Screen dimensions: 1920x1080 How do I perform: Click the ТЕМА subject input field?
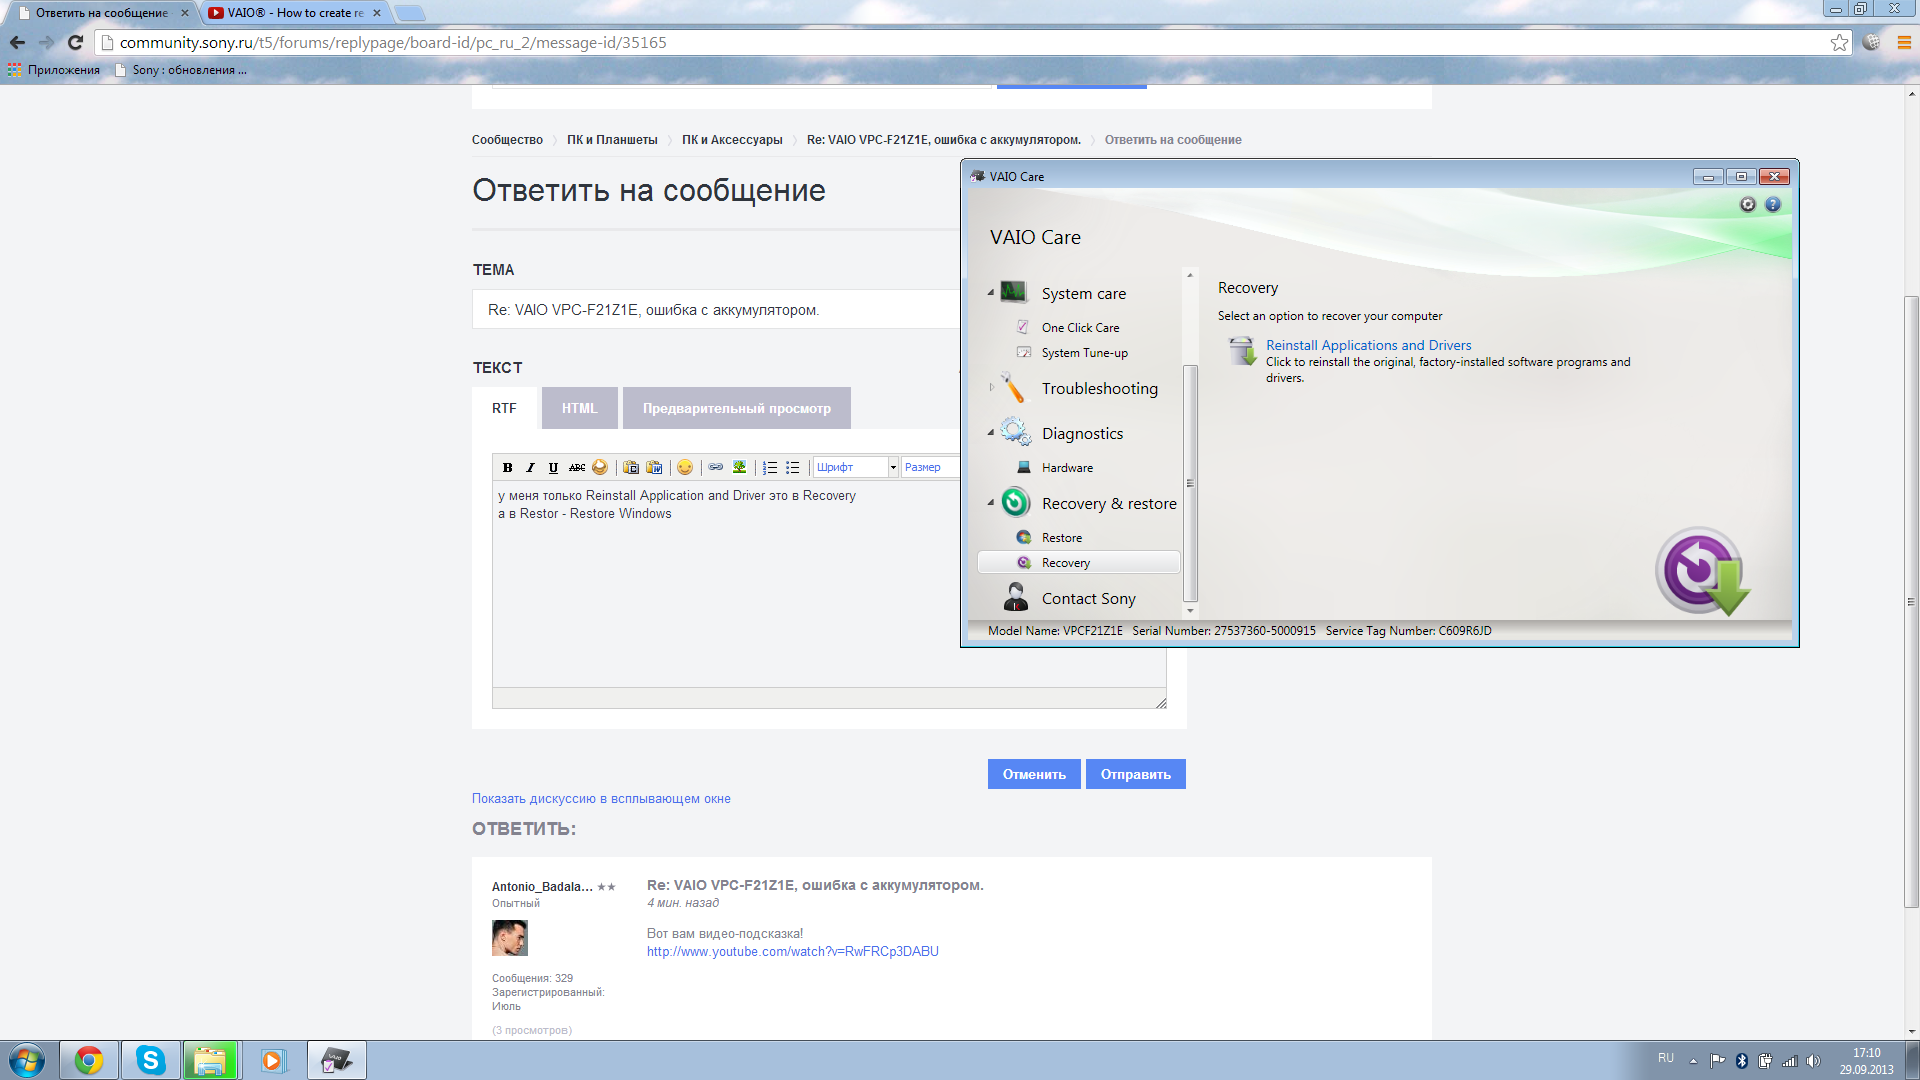point(716,310)
